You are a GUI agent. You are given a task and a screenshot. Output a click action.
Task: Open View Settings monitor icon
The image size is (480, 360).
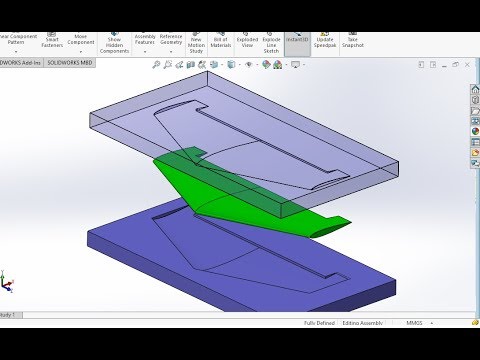coord(295,65)
